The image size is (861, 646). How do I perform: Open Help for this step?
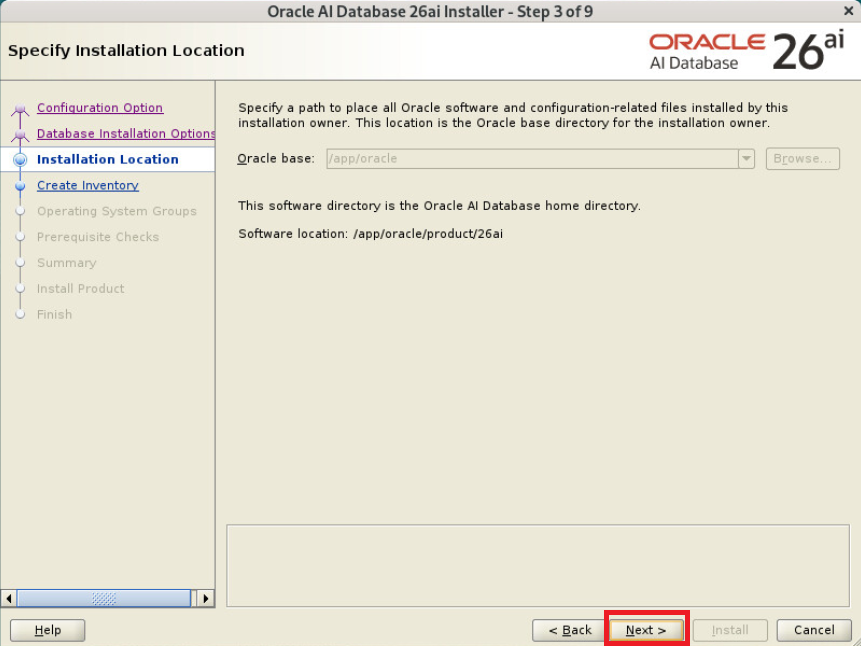[x=48, y=630]
